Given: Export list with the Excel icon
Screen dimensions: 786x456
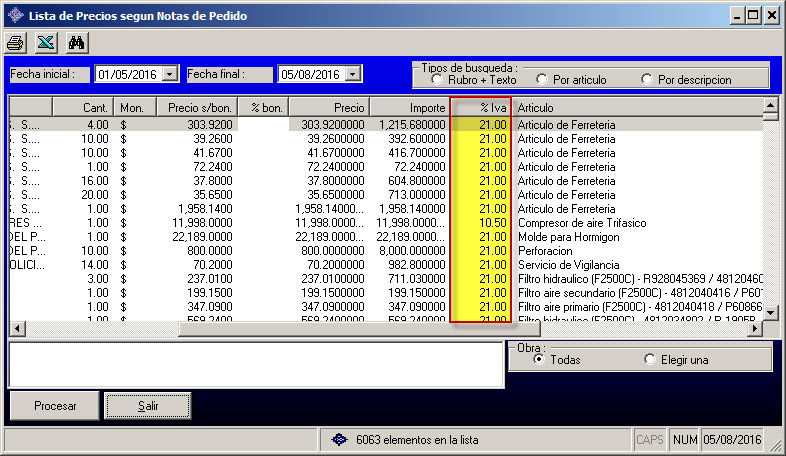Looking at the screenshot, I should [x=46, y=42].
